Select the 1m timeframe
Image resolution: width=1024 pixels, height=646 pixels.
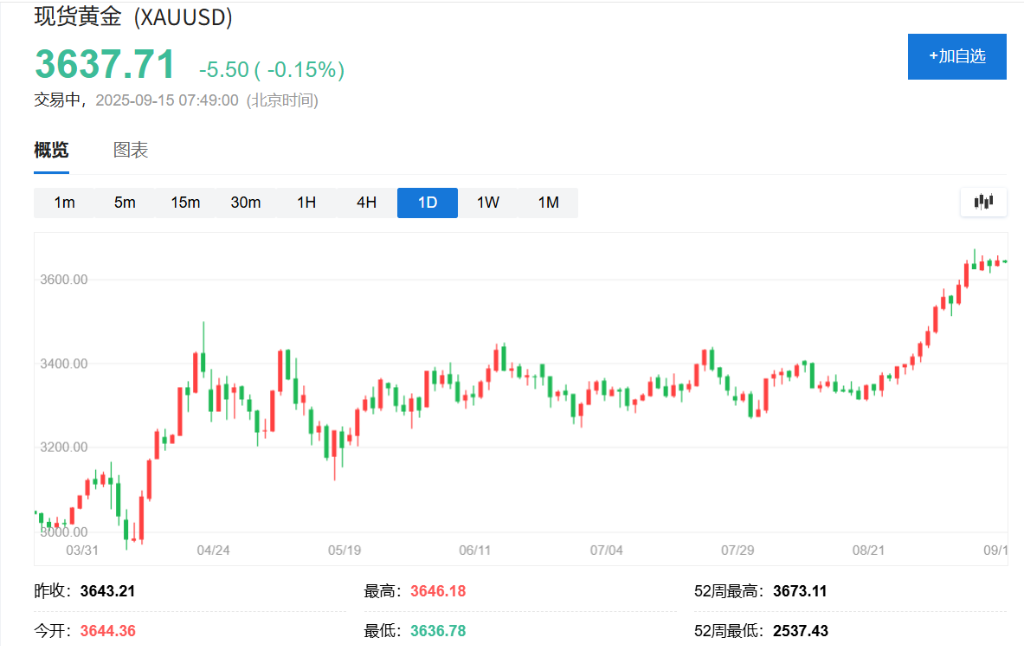64,203
